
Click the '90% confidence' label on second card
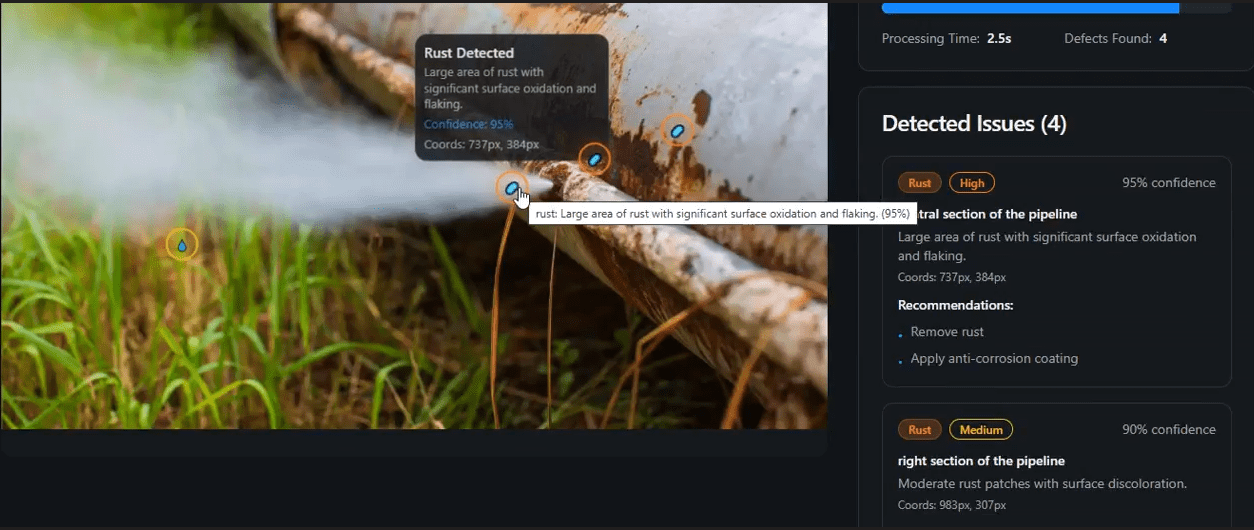point(1168,430)
